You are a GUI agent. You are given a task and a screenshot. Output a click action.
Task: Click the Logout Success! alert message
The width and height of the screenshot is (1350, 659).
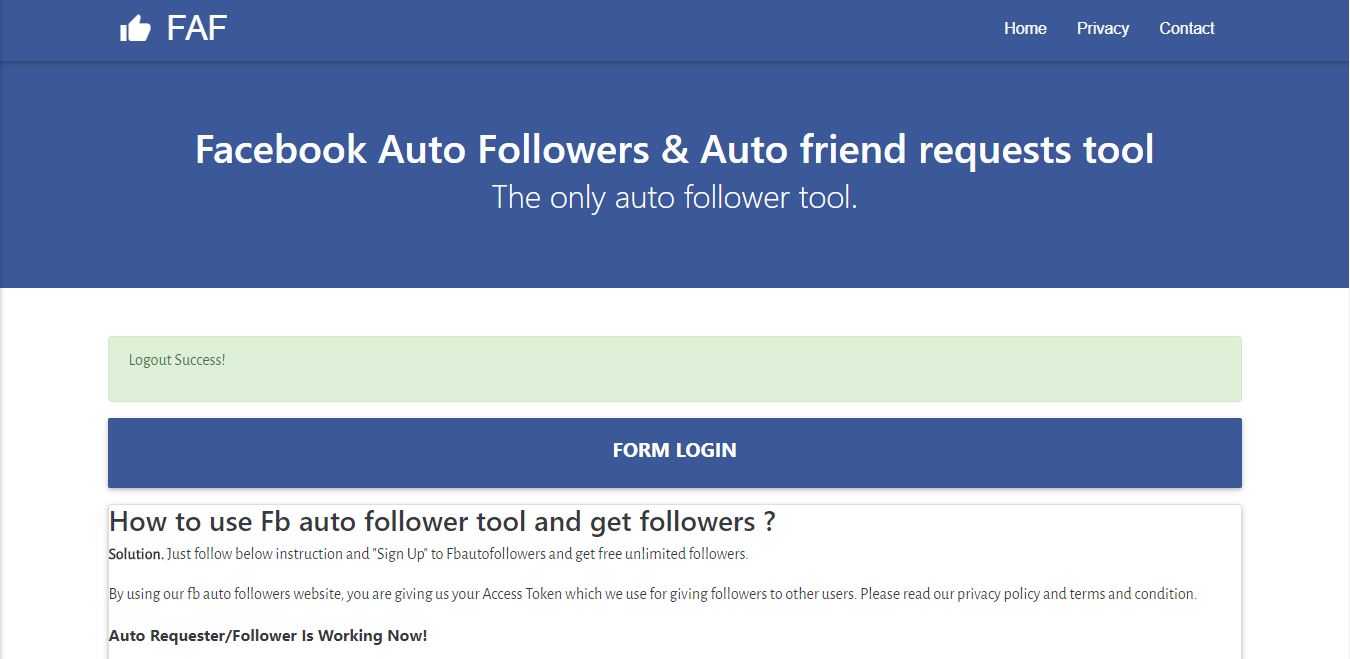click(x=177, y=360)
